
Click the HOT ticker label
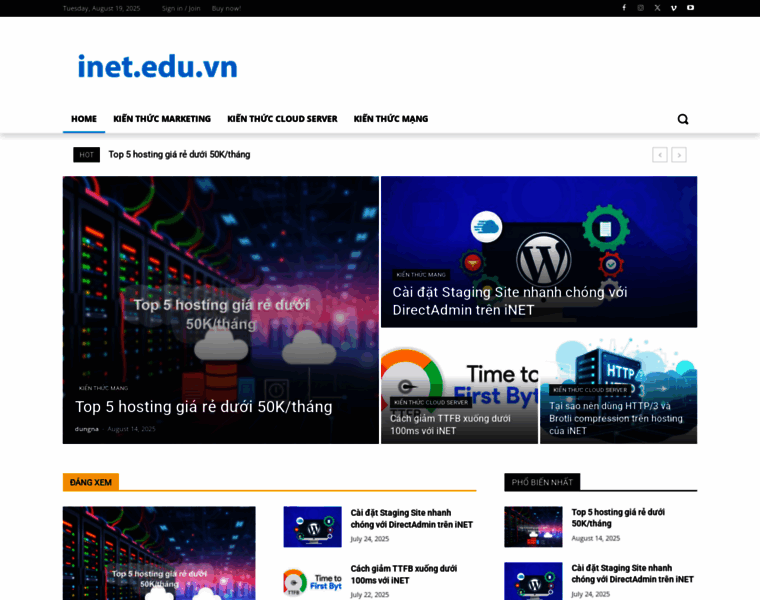tap(86, 155)
